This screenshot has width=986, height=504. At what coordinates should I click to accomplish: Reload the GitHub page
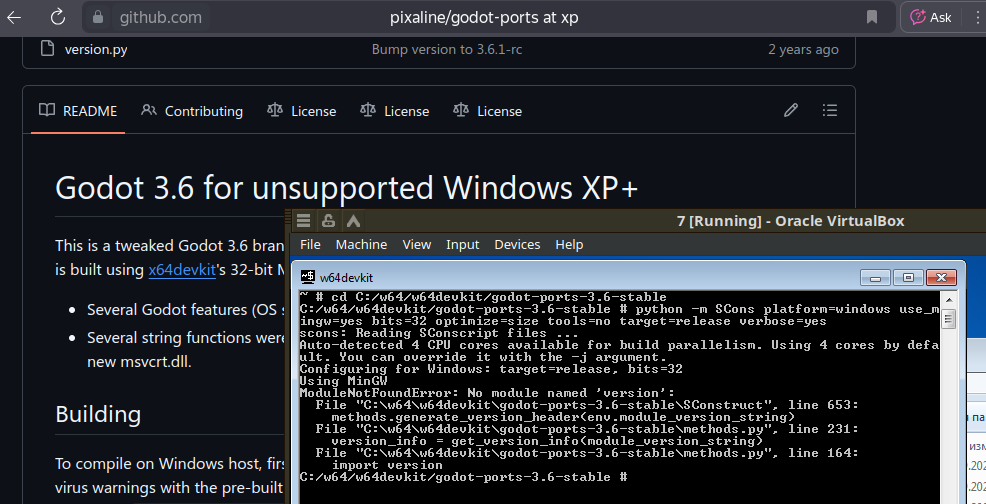58,17
